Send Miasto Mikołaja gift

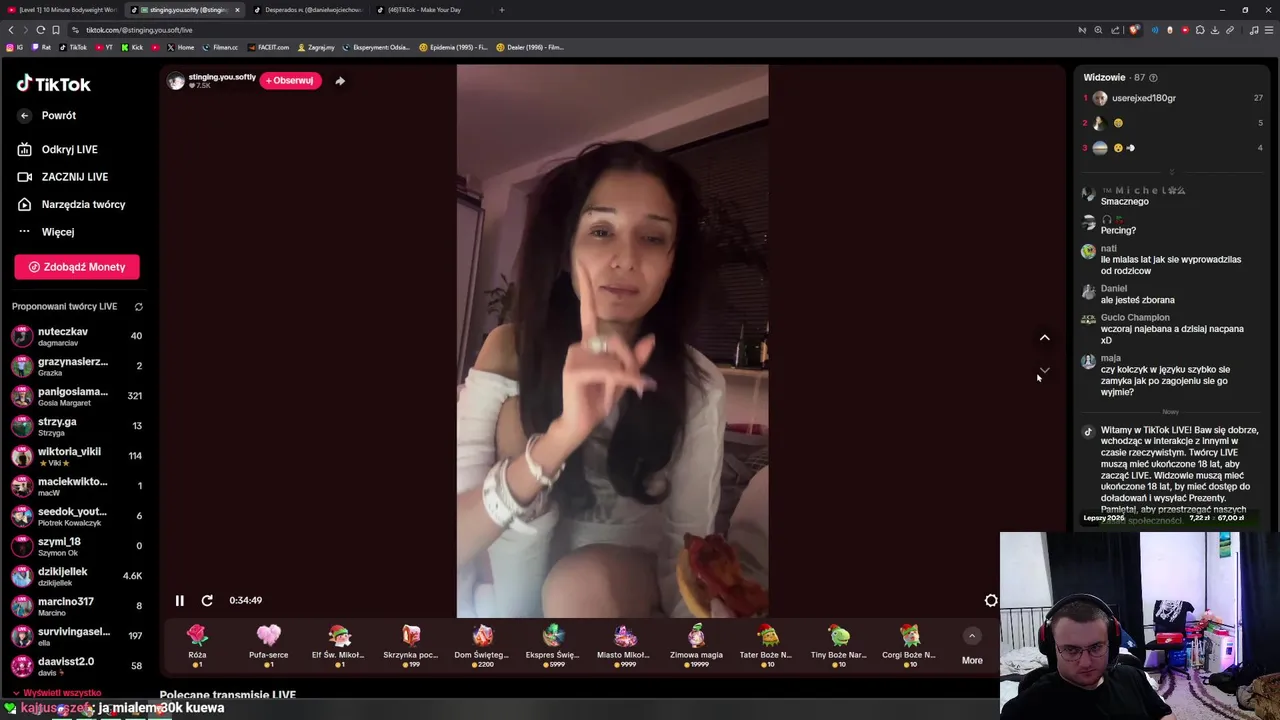pyautogui.click(x=624, y=646)
